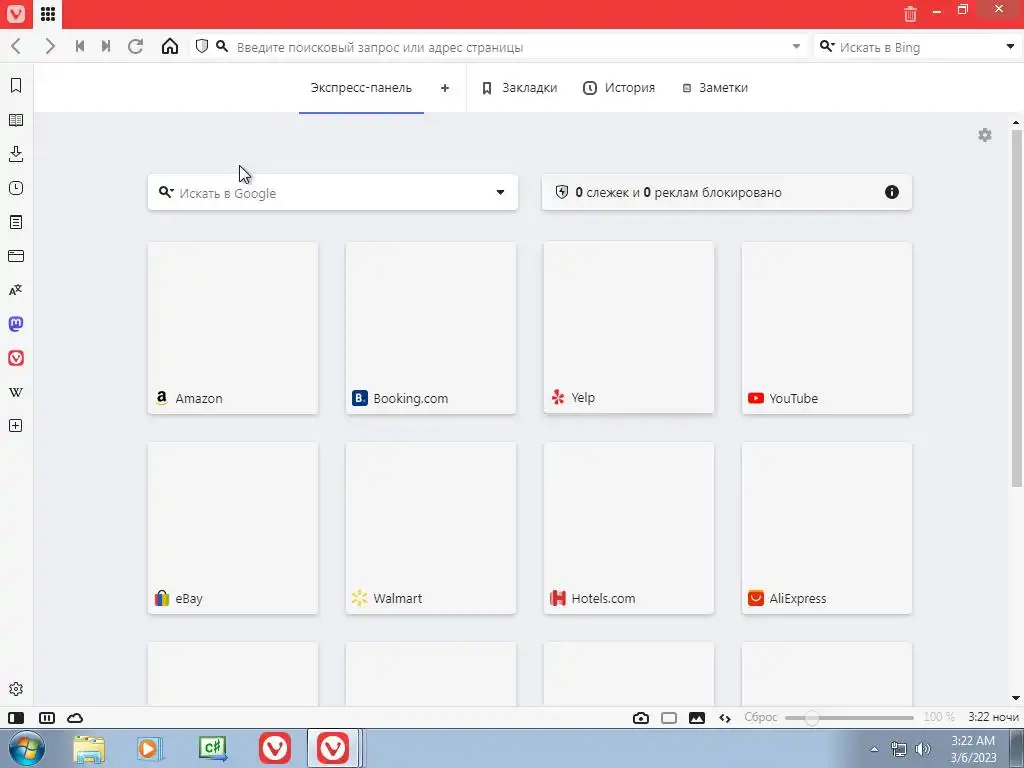Open the Bookmarks panel in sidebar
This screenshot has width=1024, height=768.
click(x=16, y=86)
